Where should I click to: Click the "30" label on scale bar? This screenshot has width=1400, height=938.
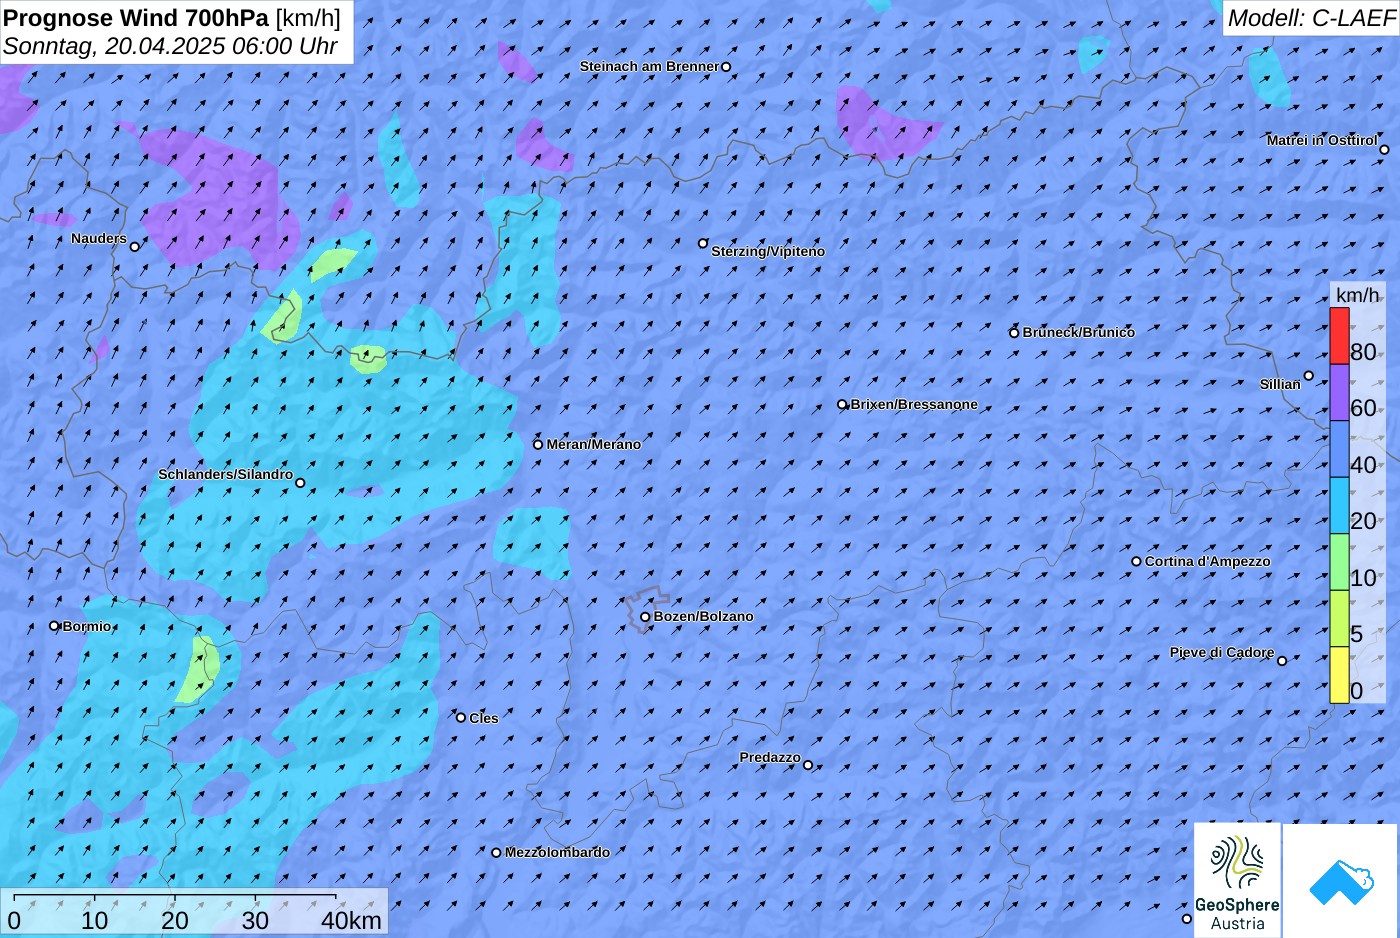[255, 920]
